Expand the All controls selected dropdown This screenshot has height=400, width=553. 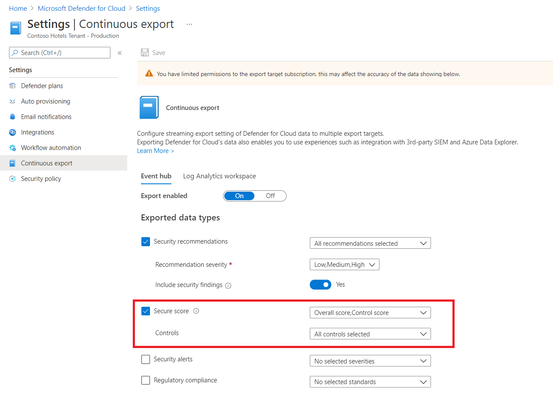click(x=370, y=334)
